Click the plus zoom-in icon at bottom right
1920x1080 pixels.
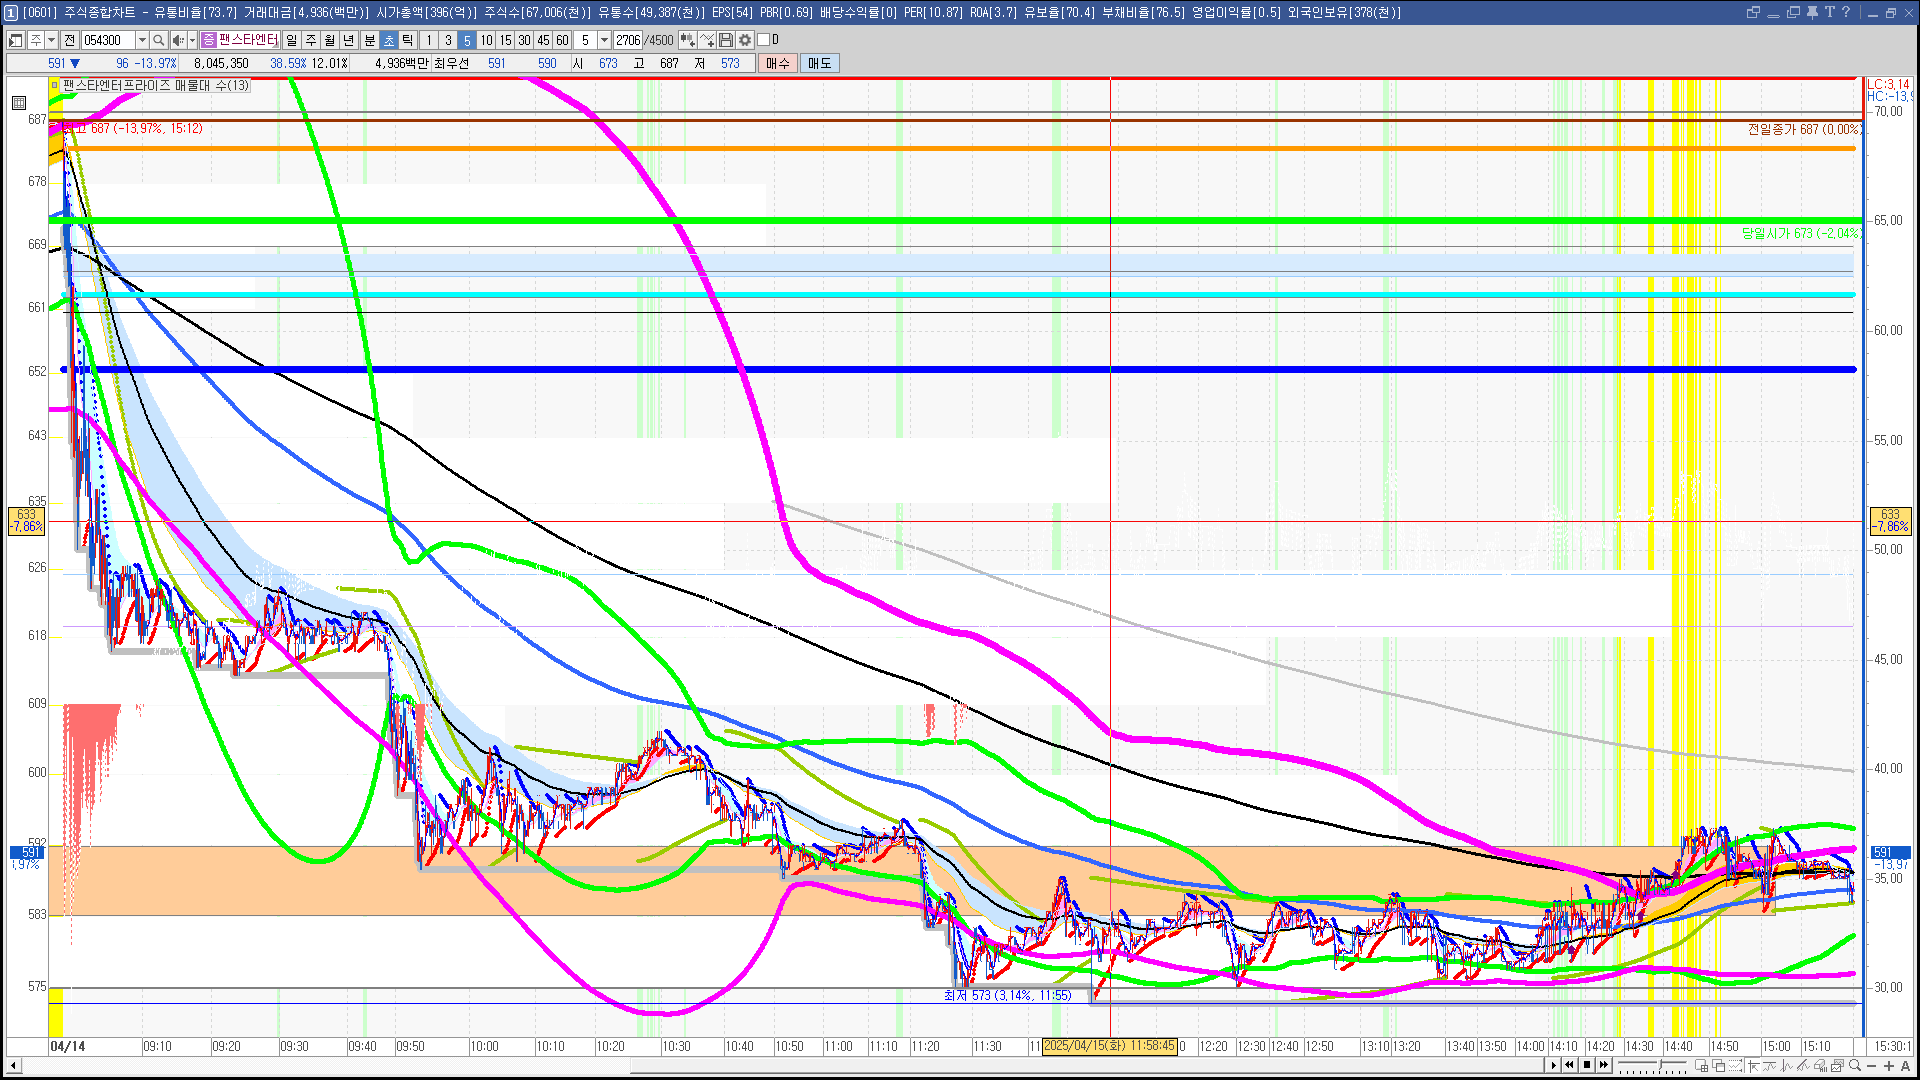point(1889,1066)
